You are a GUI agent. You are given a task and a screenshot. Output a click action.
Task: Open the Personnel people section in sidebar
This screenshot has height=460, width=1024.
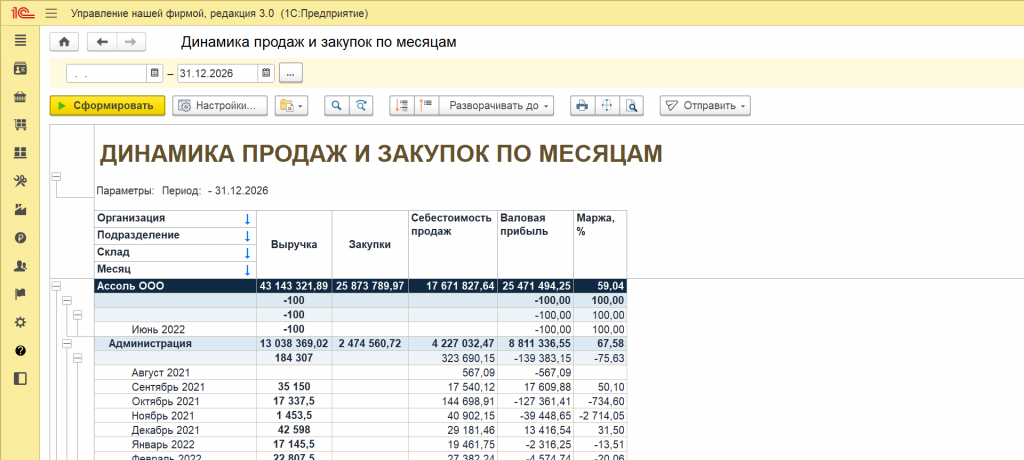coord(20,266)
